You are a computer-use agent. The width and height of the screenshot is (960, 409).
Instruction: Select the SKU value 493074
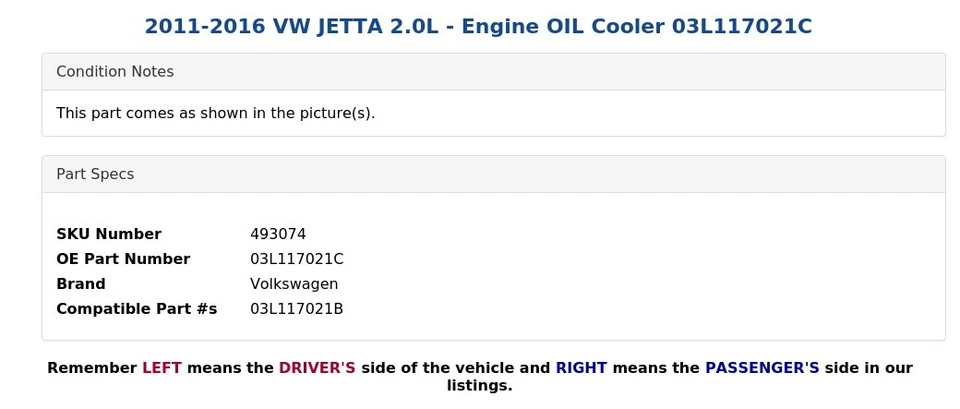pos(278,234)
